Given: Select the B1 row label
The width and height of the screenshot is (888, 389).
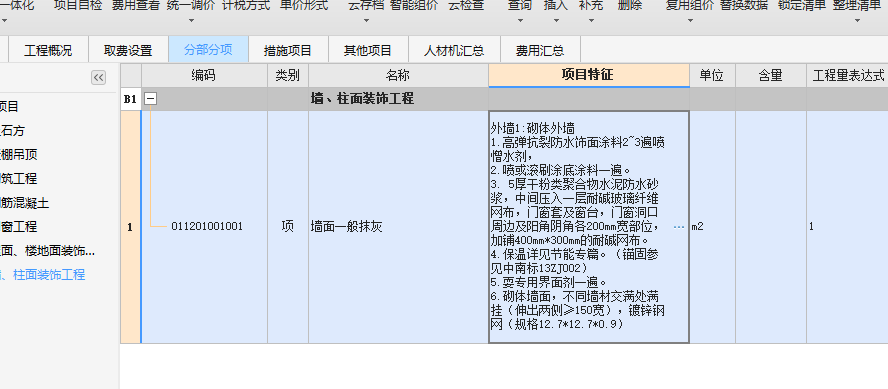Looking at the screenshot, I should pos(130,99).
